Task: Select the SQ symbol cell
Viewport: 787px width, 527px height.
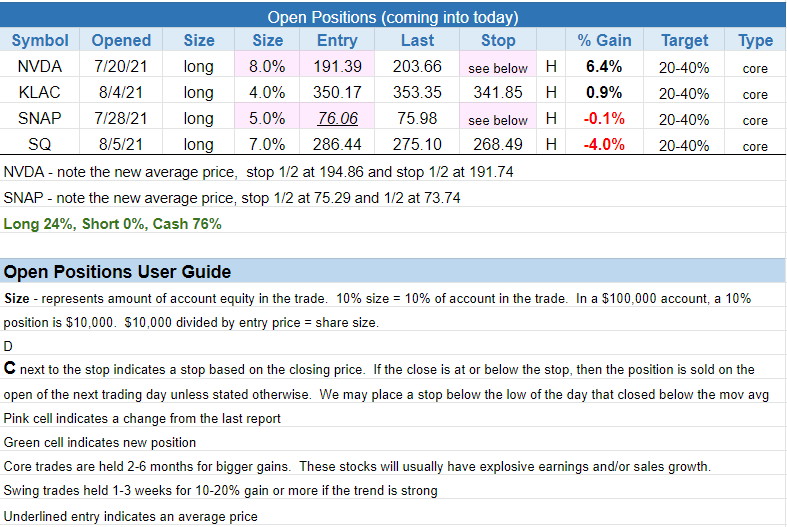Action: pos(40,145)
